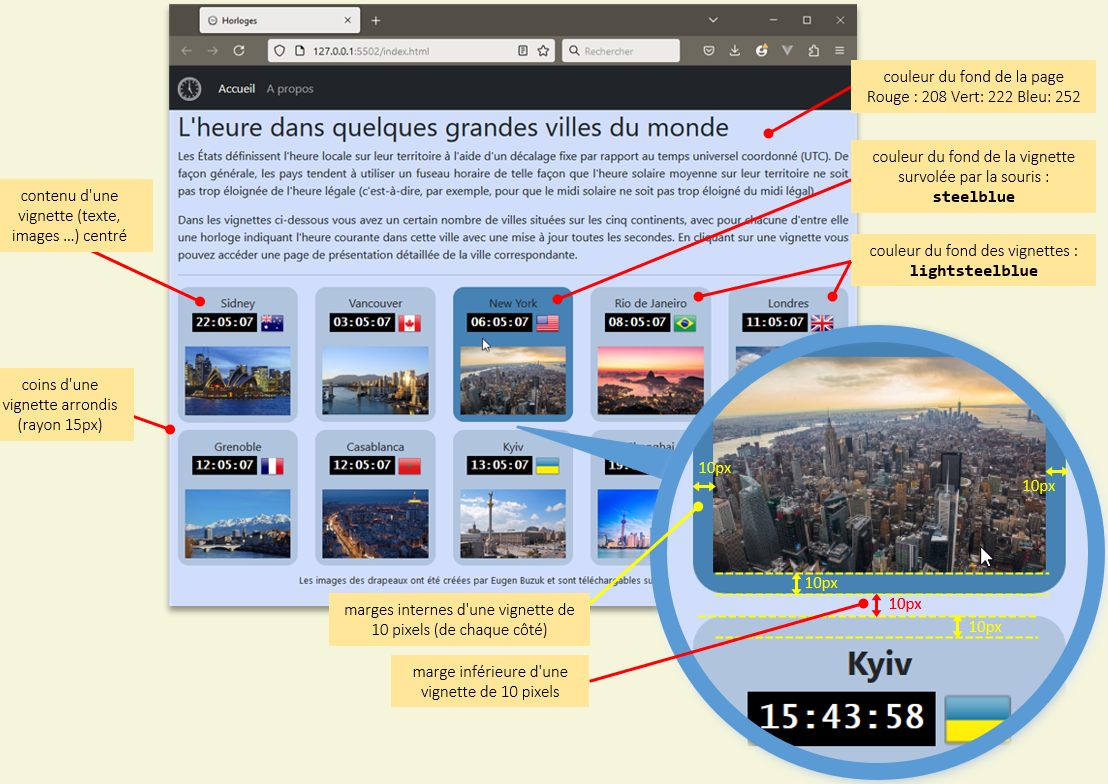
Task: Bookmark this page with the star icon
Action: tap(543, 51)
